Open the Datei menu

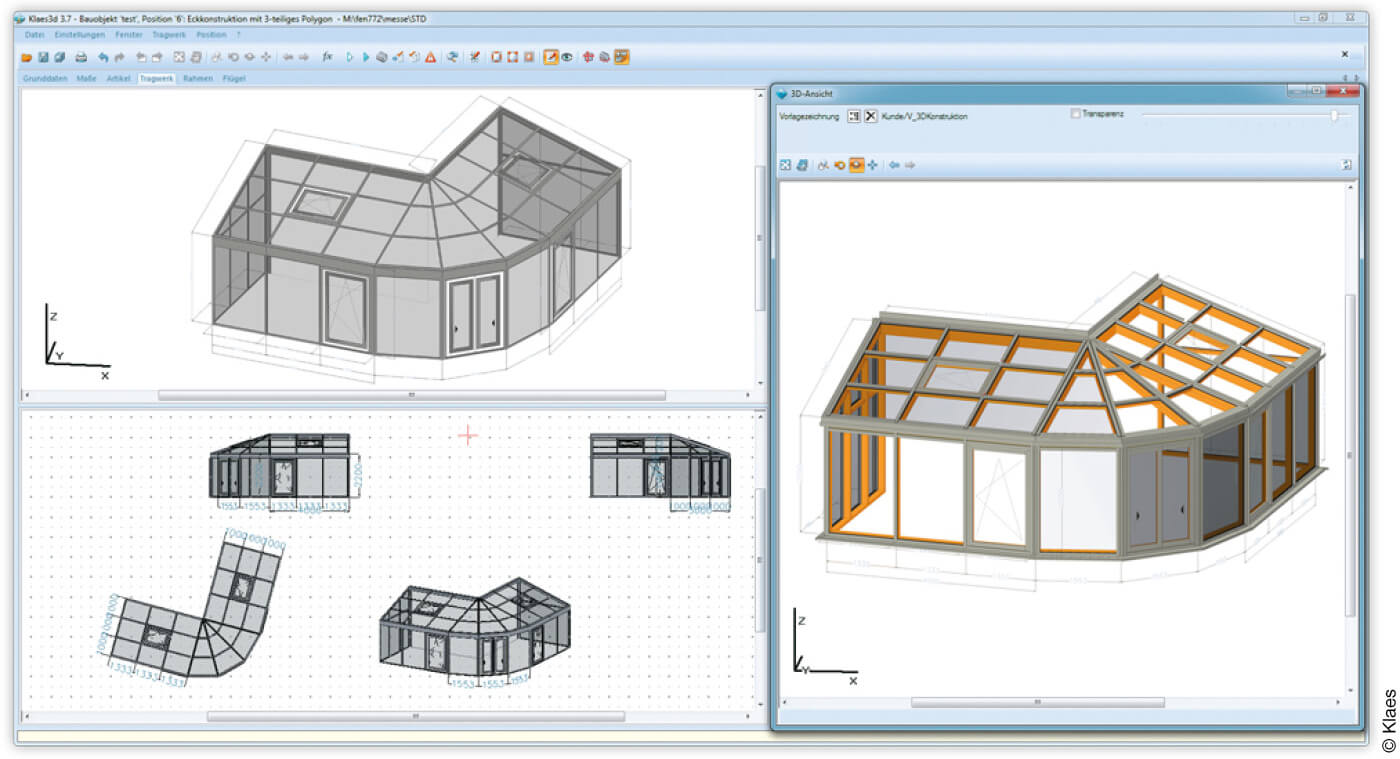point(35,35)
